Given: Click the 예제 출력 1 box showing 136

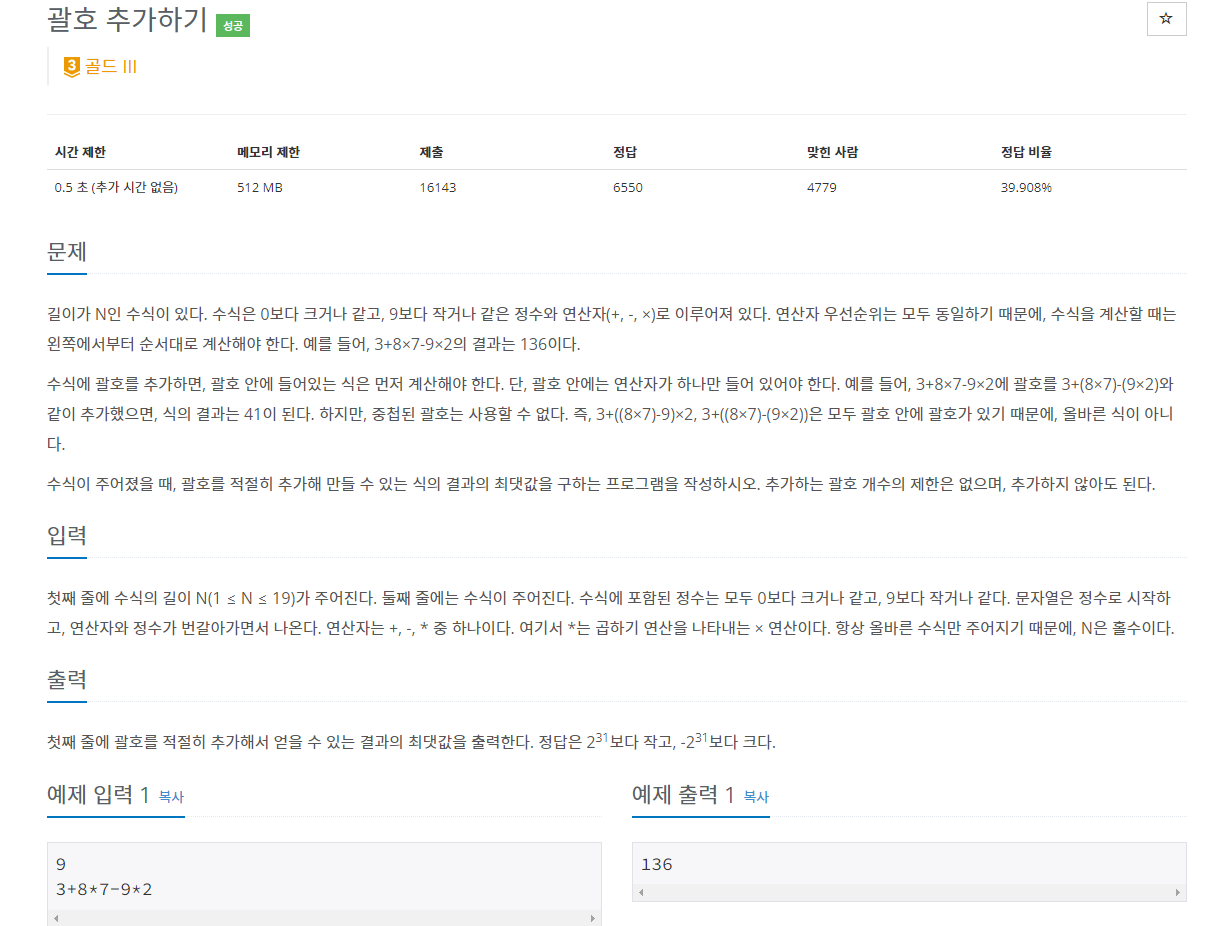Looking at the screenshot, I should point(909,872).
